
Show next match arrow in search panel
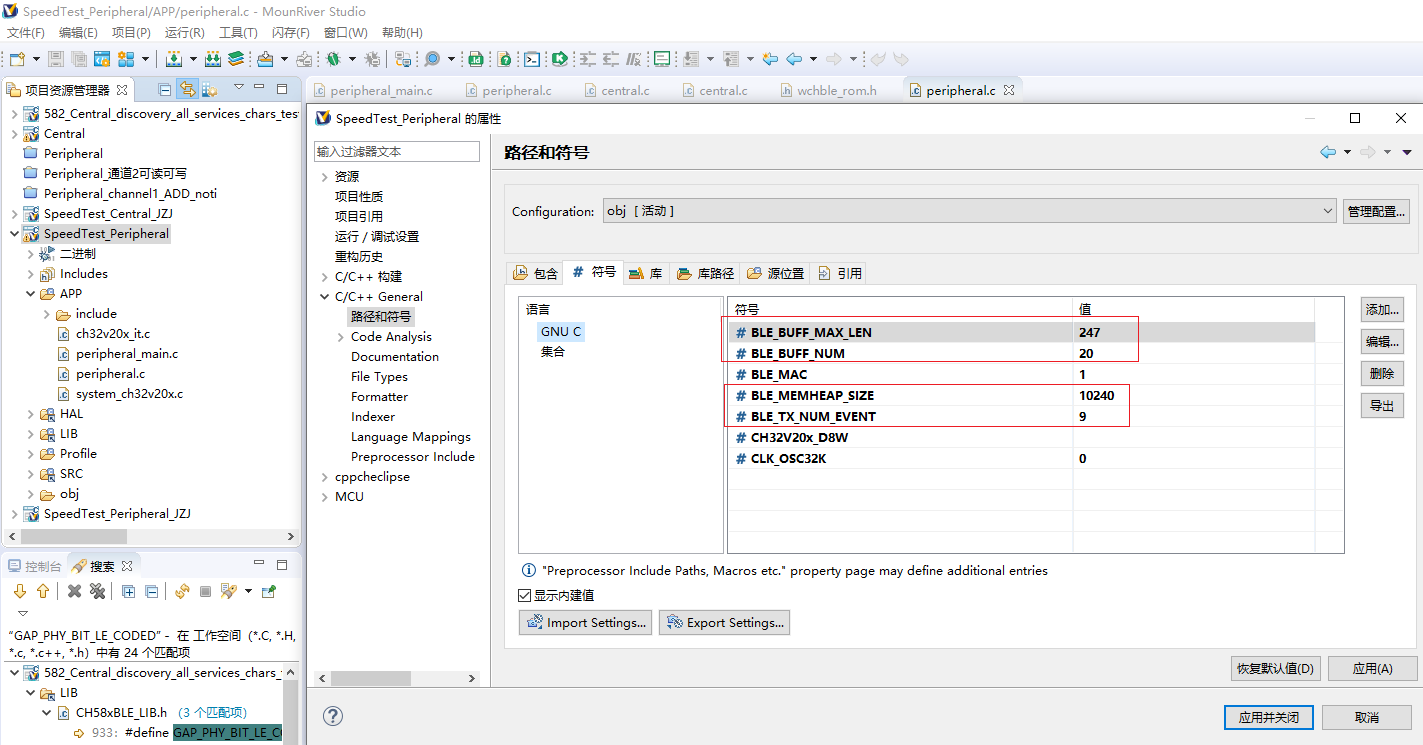[x=19, y=591]
